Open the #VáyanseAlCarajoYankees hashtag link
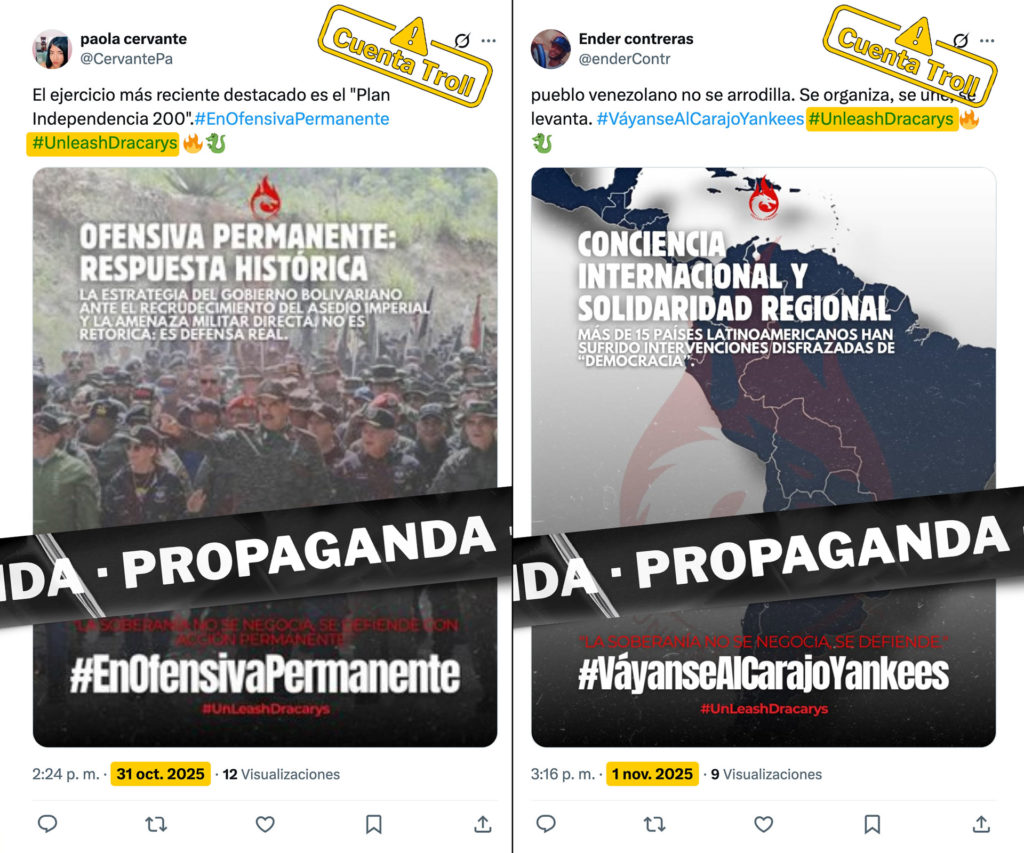This screenshot has width=1024, height=853. pos(700,119)
